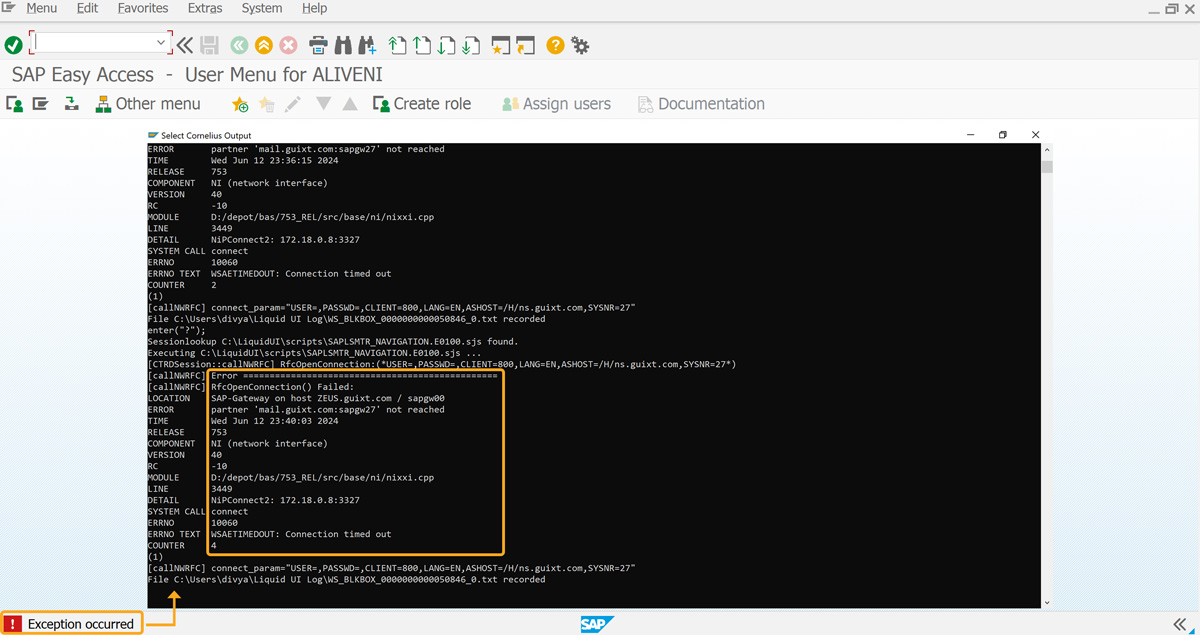1200x635 pixels.
Task: Click the User Menu icon
Action: tap(15, 104)
